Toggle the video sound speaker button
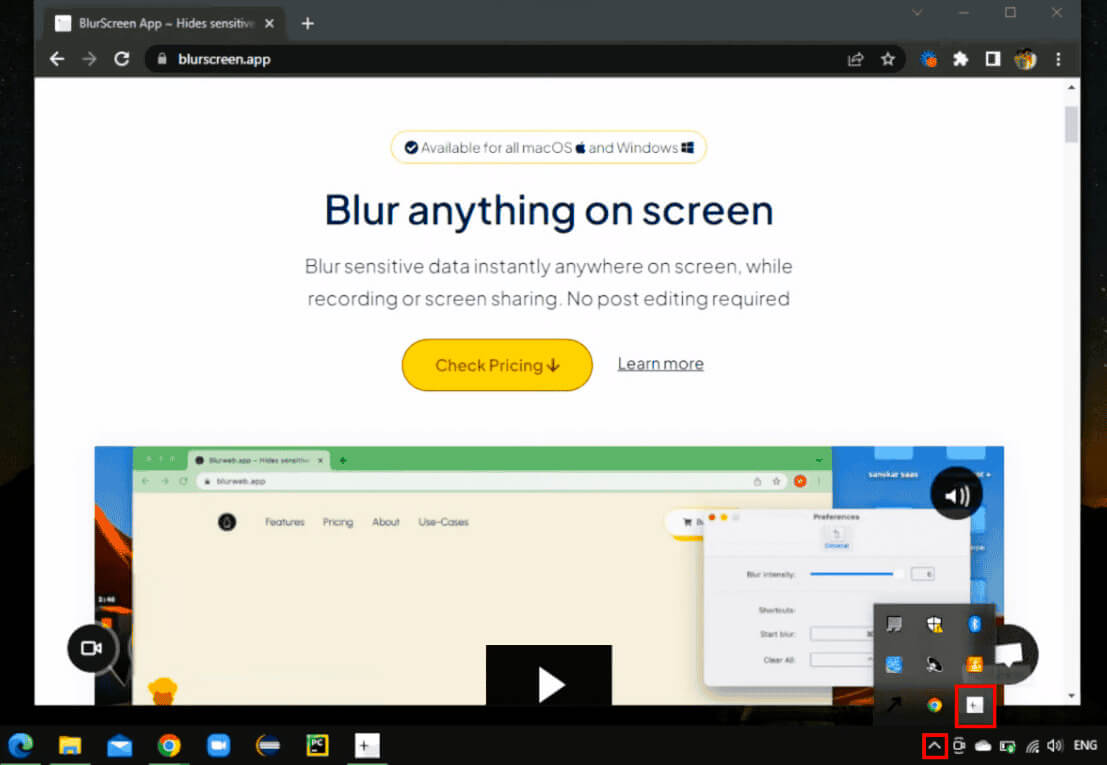 click(957, 495)
